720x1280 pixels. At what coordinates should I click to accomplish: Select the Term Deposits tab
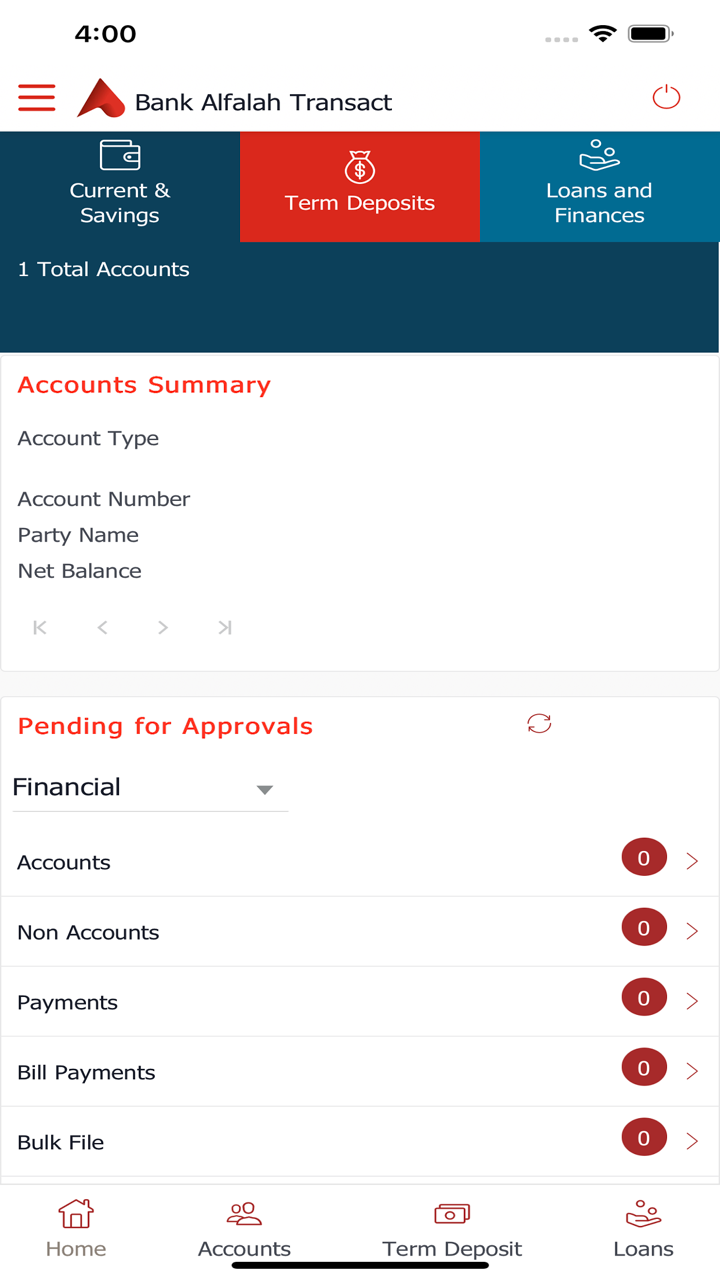[x=360, y=187]
